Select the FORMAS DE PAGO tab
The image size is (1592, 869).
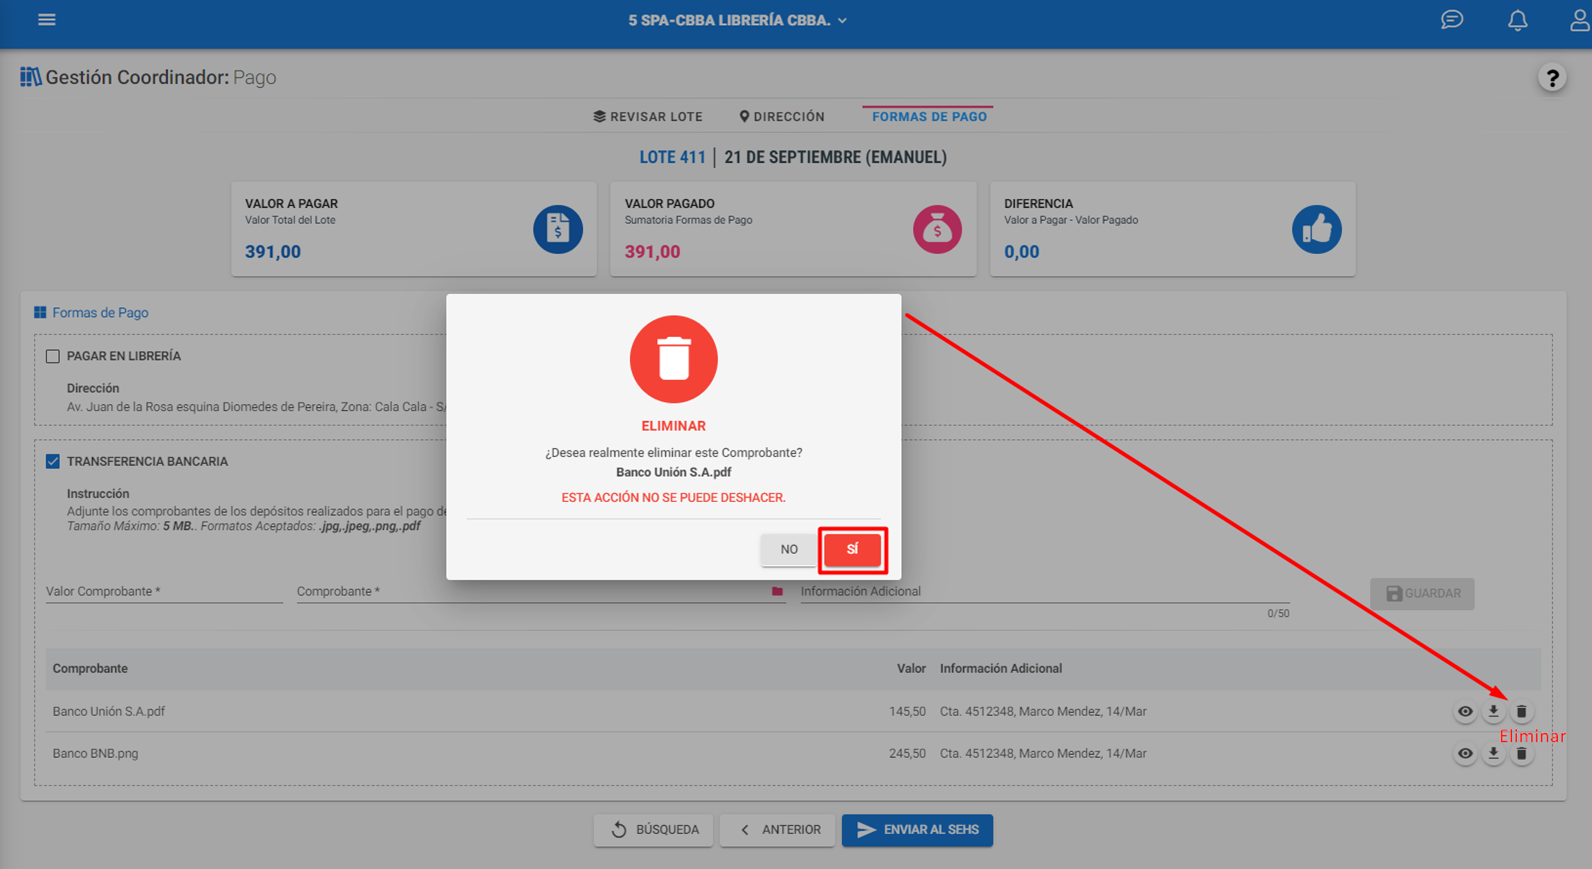tap(929, 117)
